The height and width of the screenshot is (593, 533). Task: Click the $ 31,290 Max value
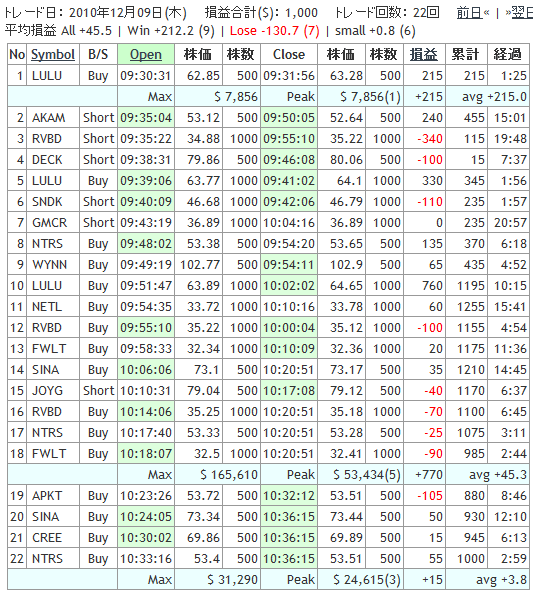tap(232, 580)
